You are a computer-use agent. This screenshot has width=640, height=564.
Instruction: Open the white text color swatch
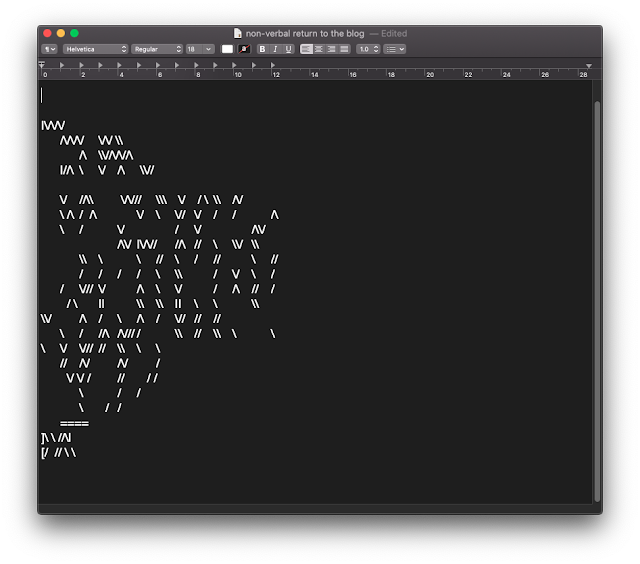(227, 49)
